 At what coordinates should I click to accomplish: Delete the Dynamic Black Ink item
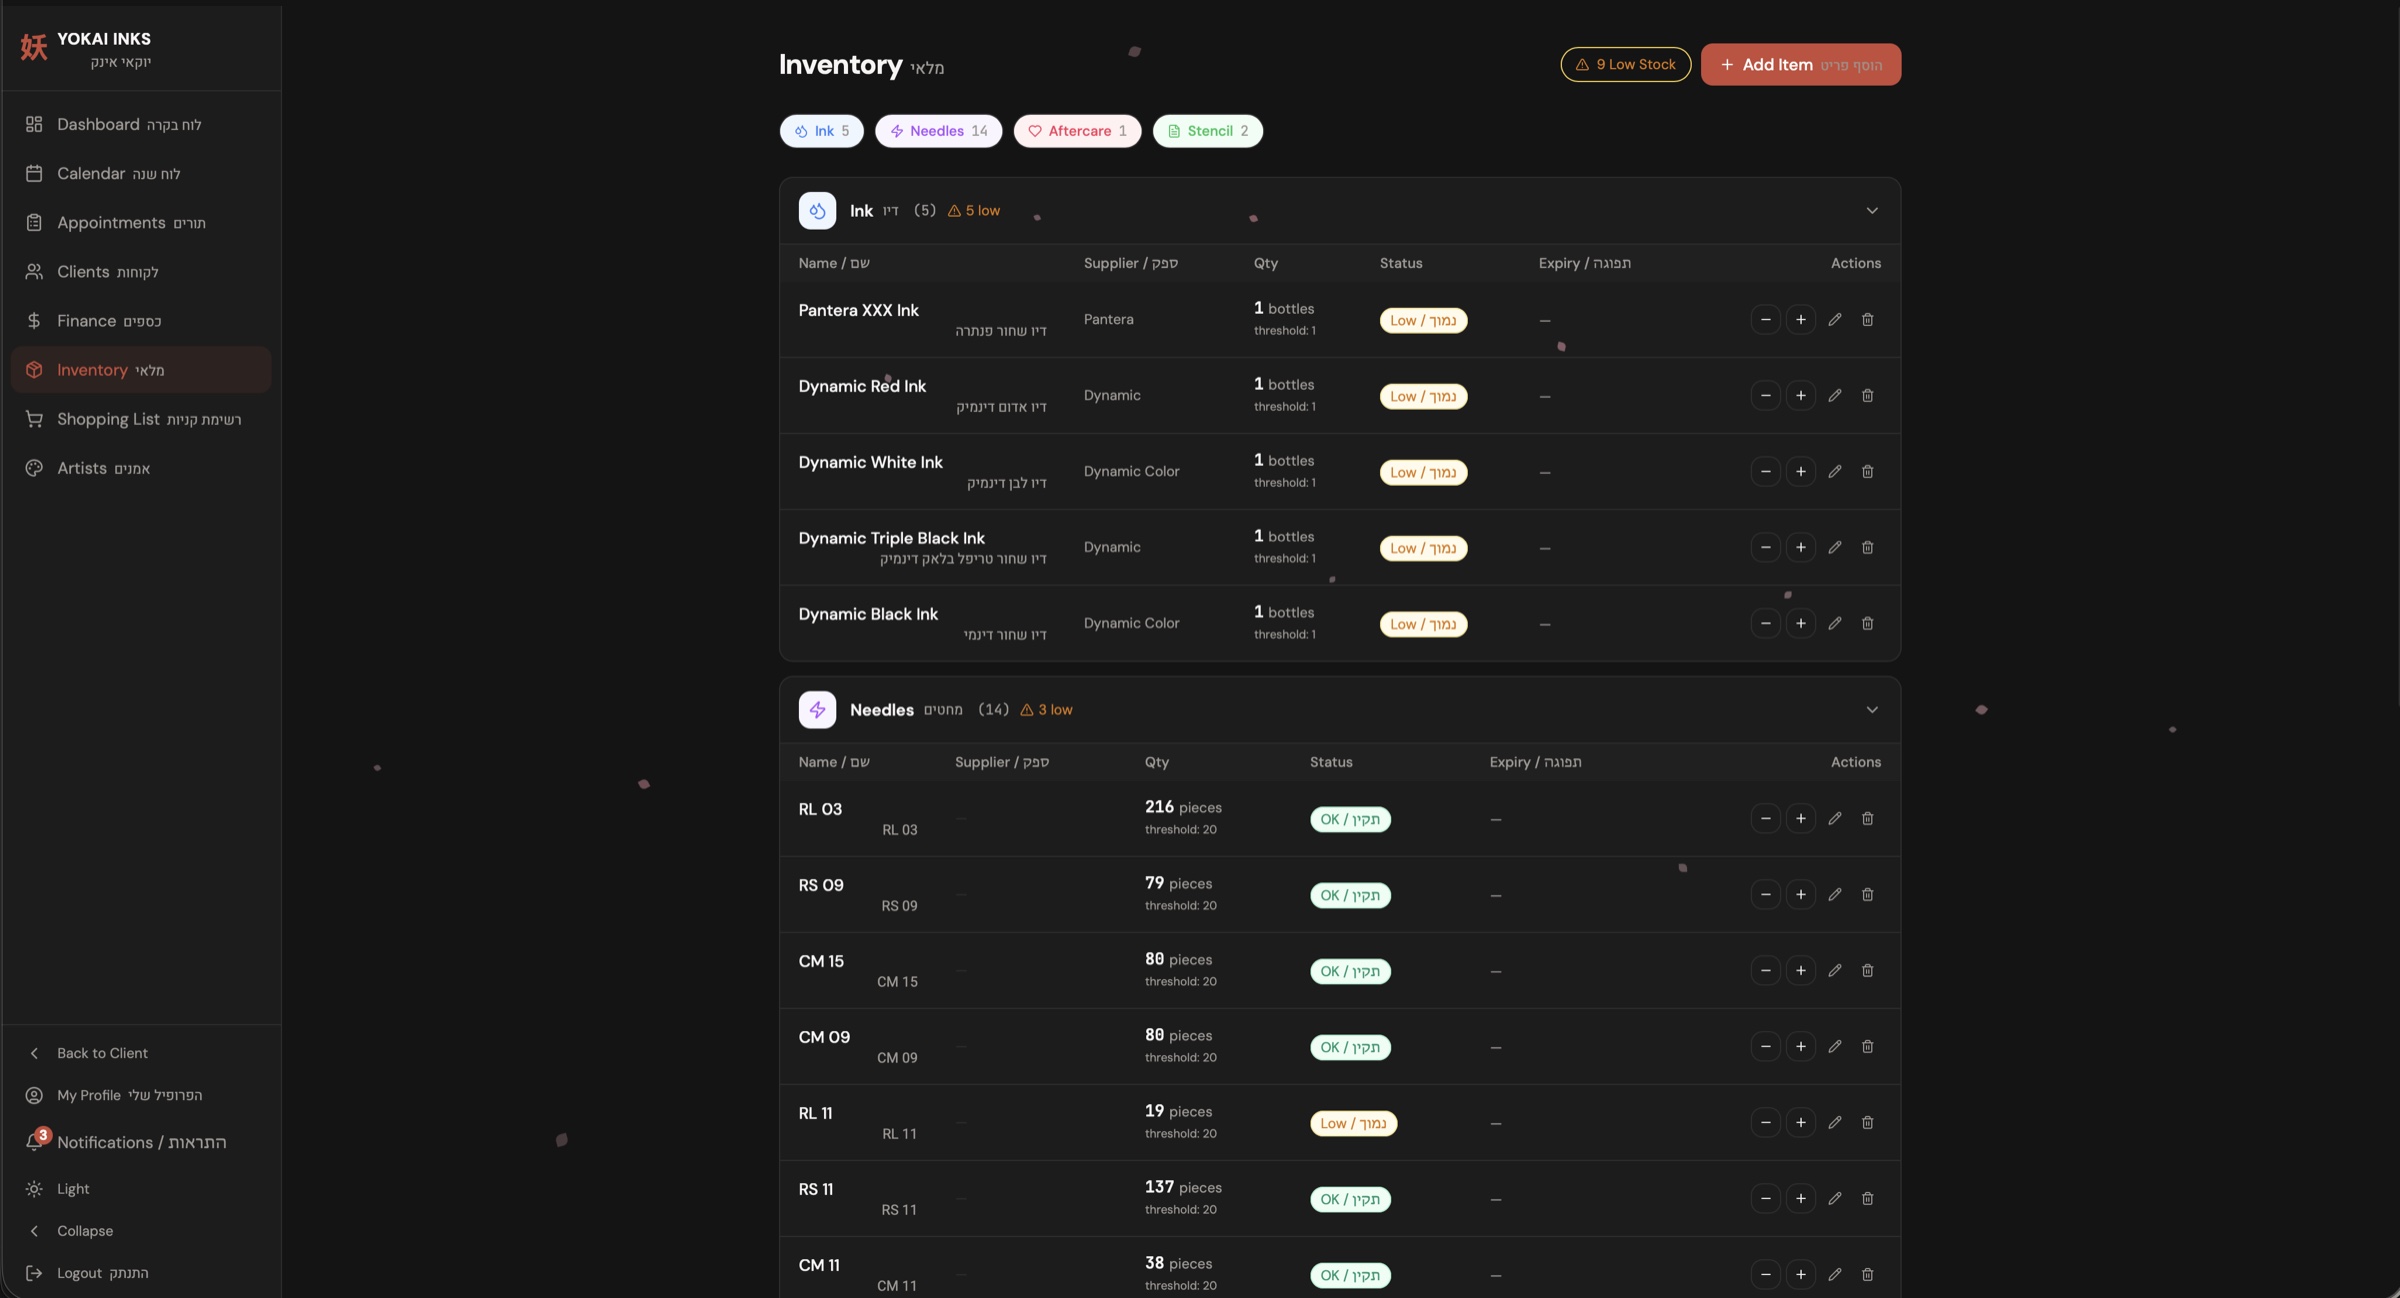(x=1867, y=624)
